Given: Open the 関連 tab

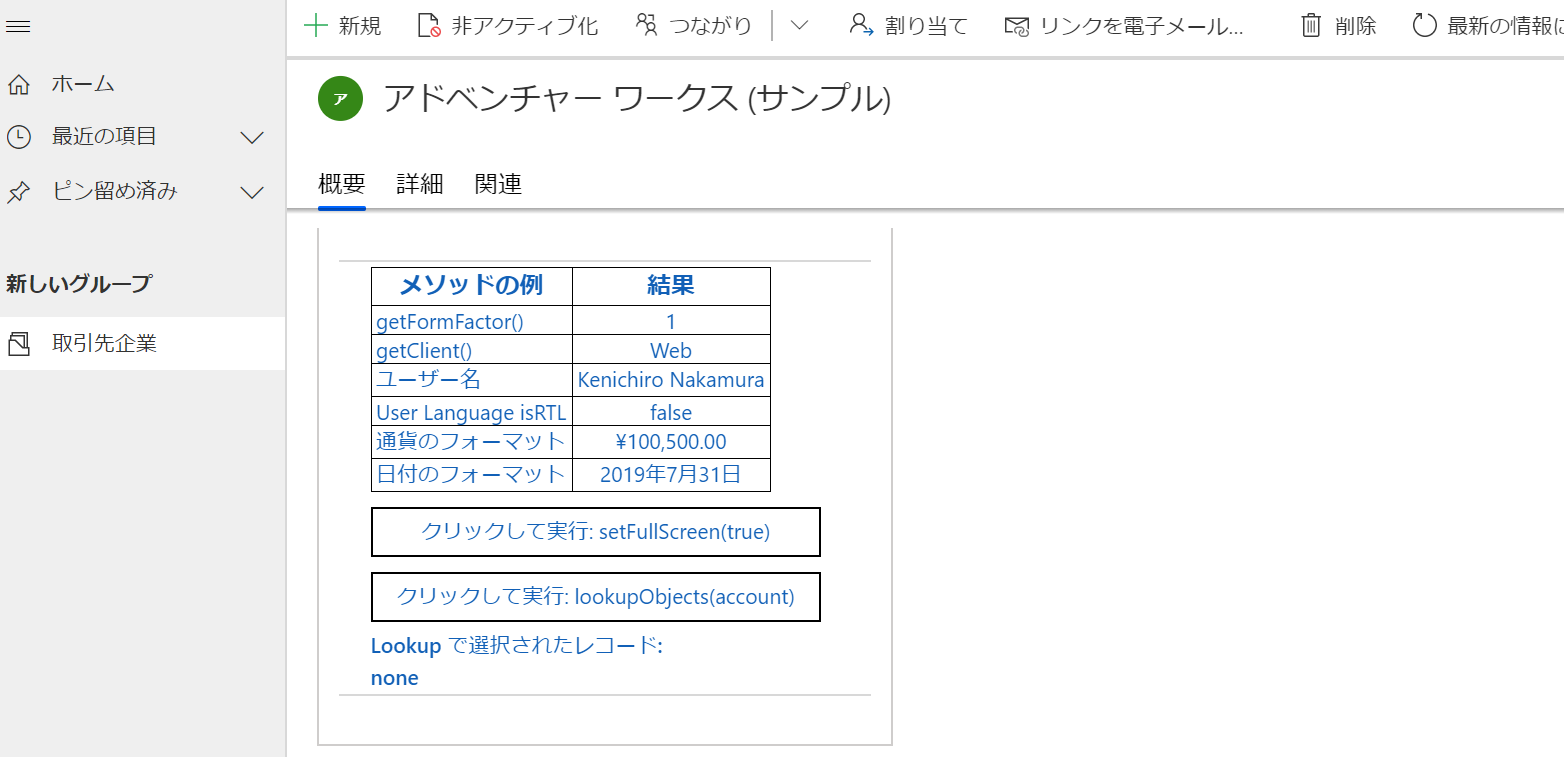Looking at the screenshot, I should point(498,184).
